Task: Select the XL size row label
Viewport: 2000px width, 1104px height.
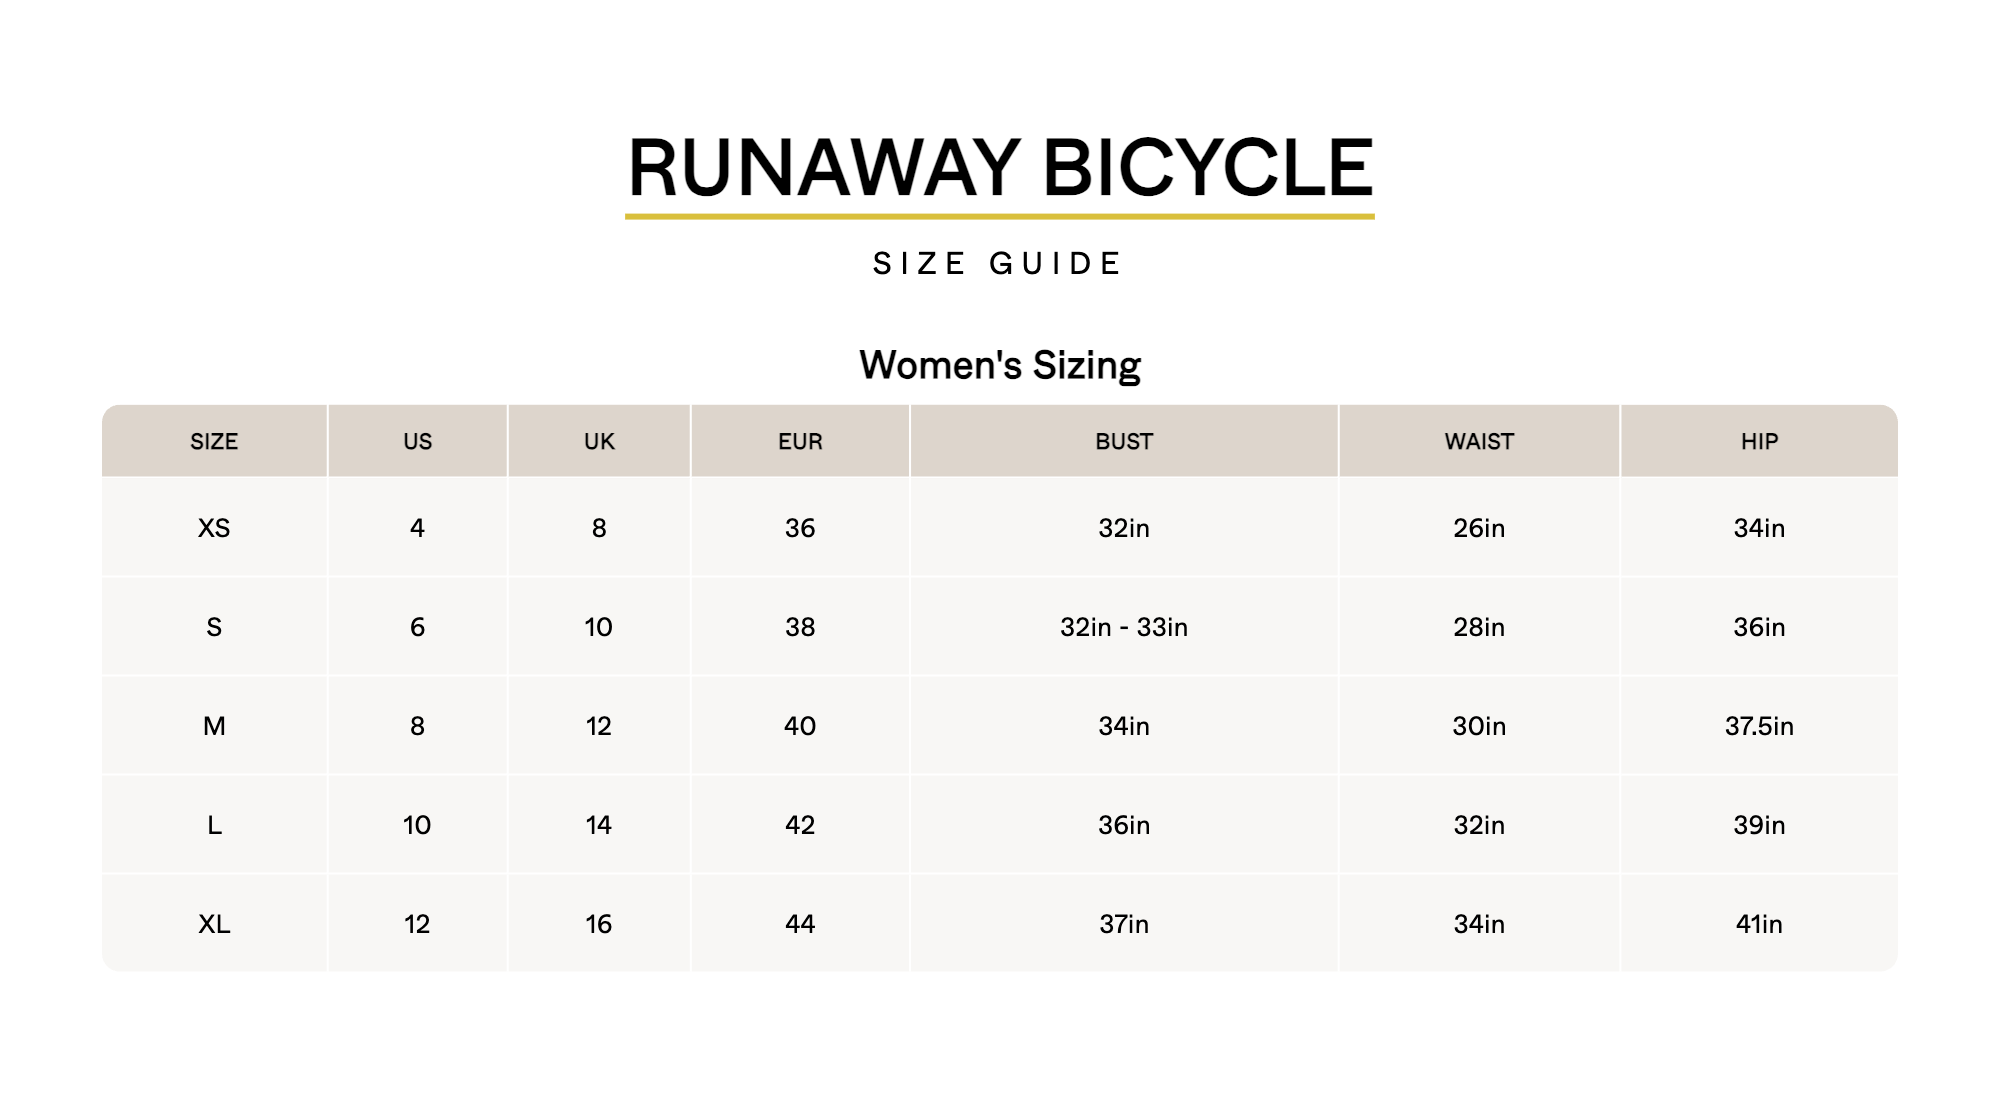Action: coord(214,924)
